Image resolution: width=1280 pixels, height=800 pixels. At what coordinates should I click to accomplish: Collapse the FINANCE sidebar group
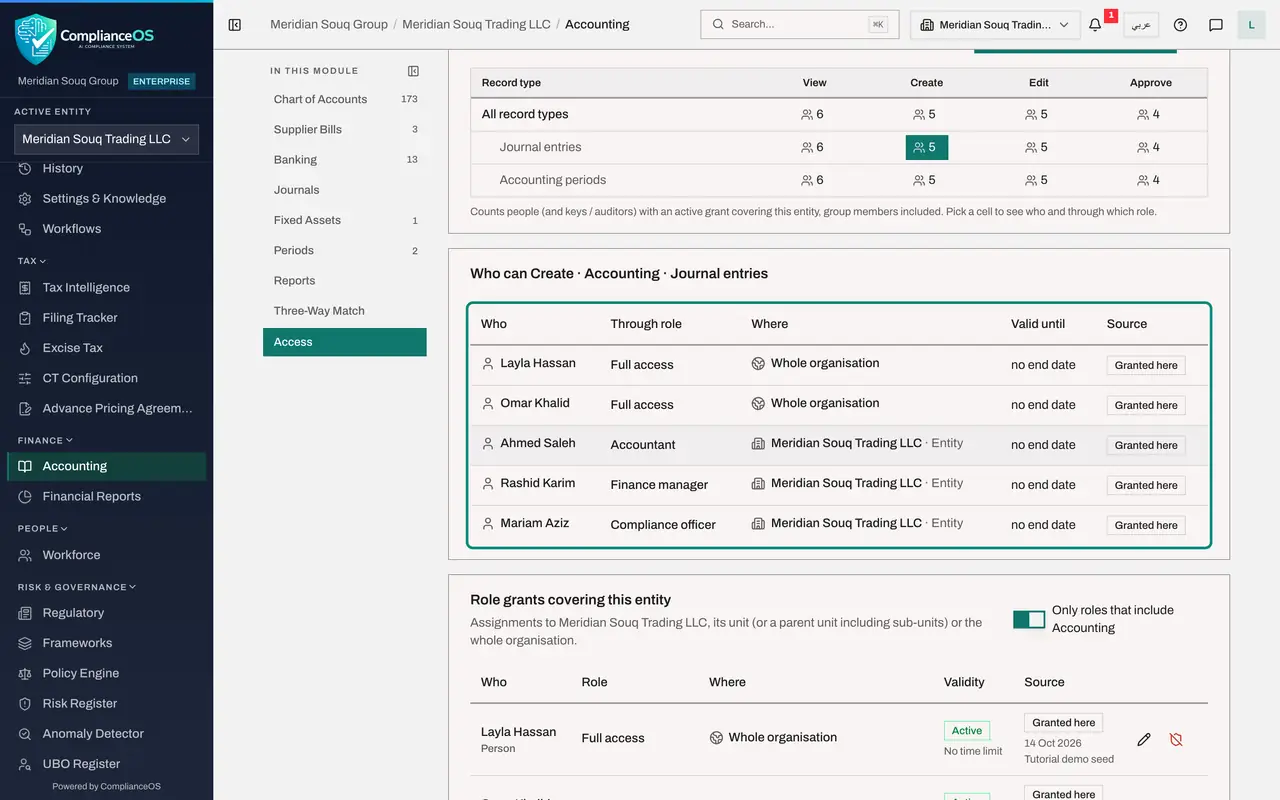[x=45, y=440]
